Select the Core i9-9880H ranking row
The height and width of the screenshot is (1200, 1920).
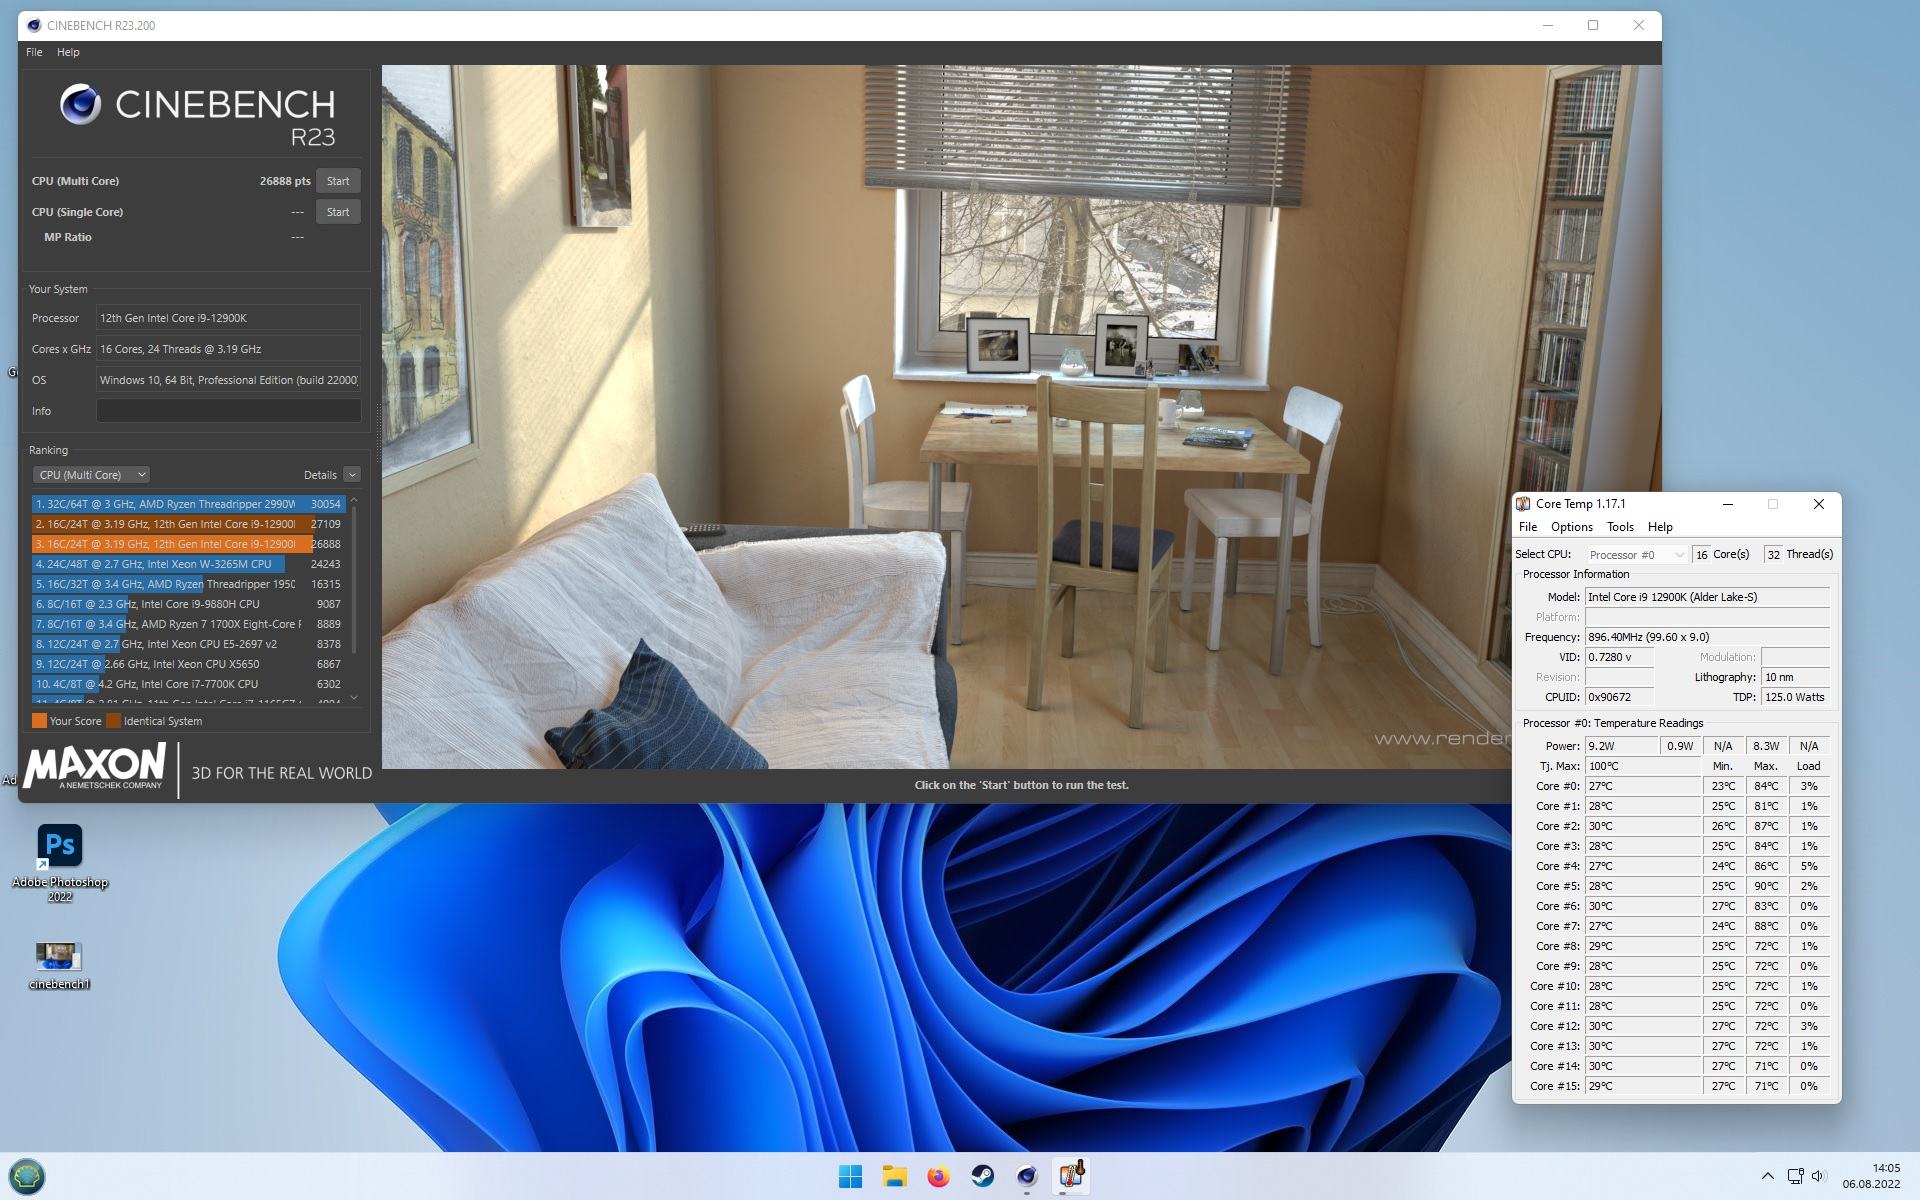pos(188,604)
